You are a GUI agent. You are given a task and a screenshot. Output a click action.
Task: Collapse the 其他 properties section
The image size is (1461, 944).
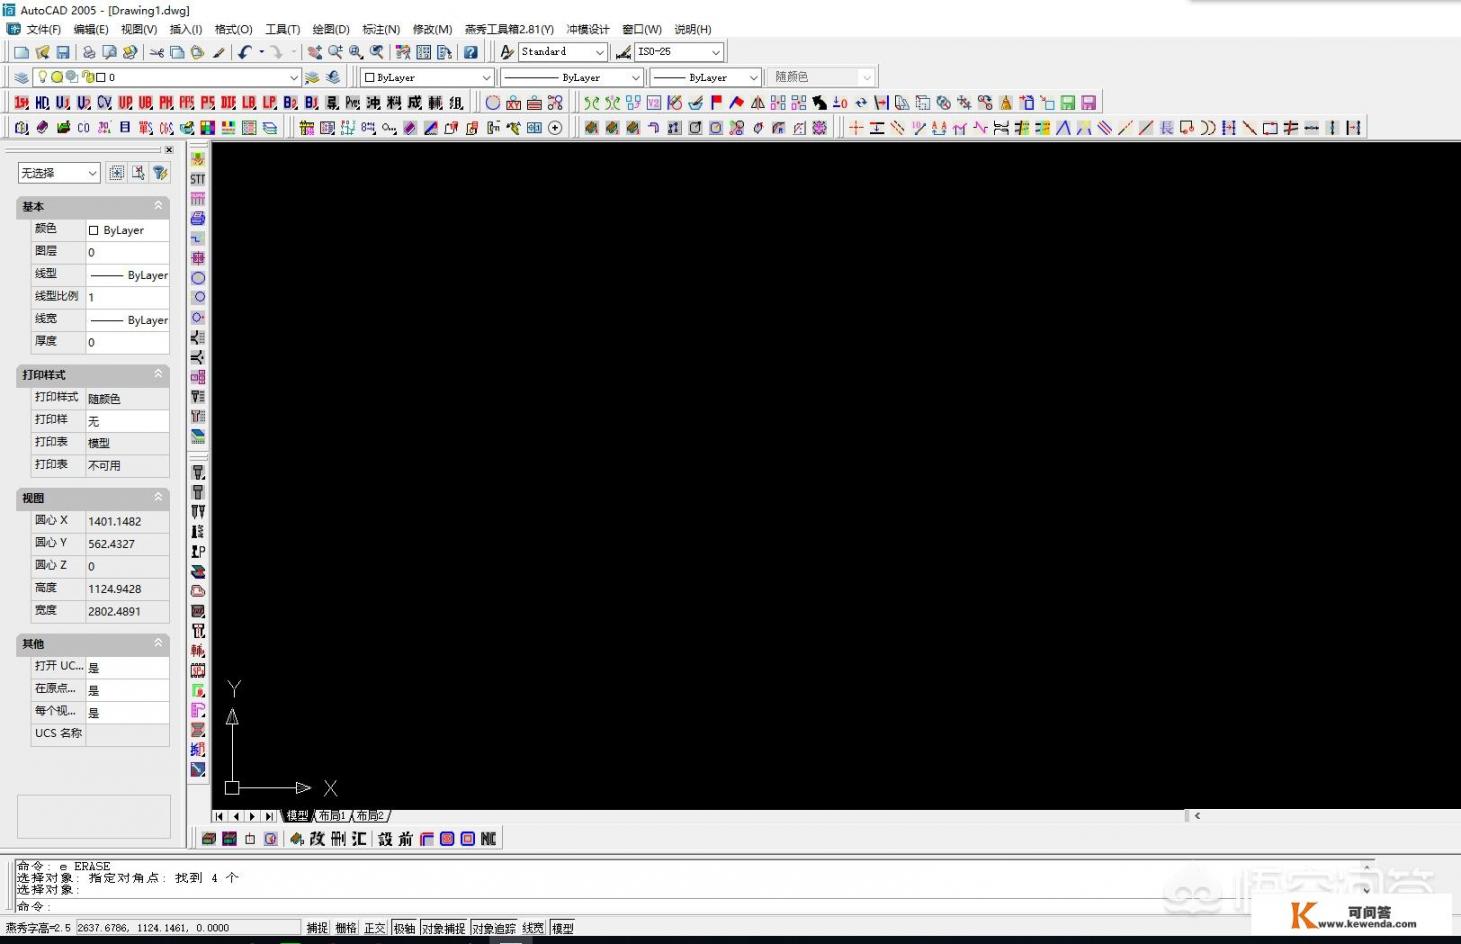pyautogui.click(x=158, y=644)
